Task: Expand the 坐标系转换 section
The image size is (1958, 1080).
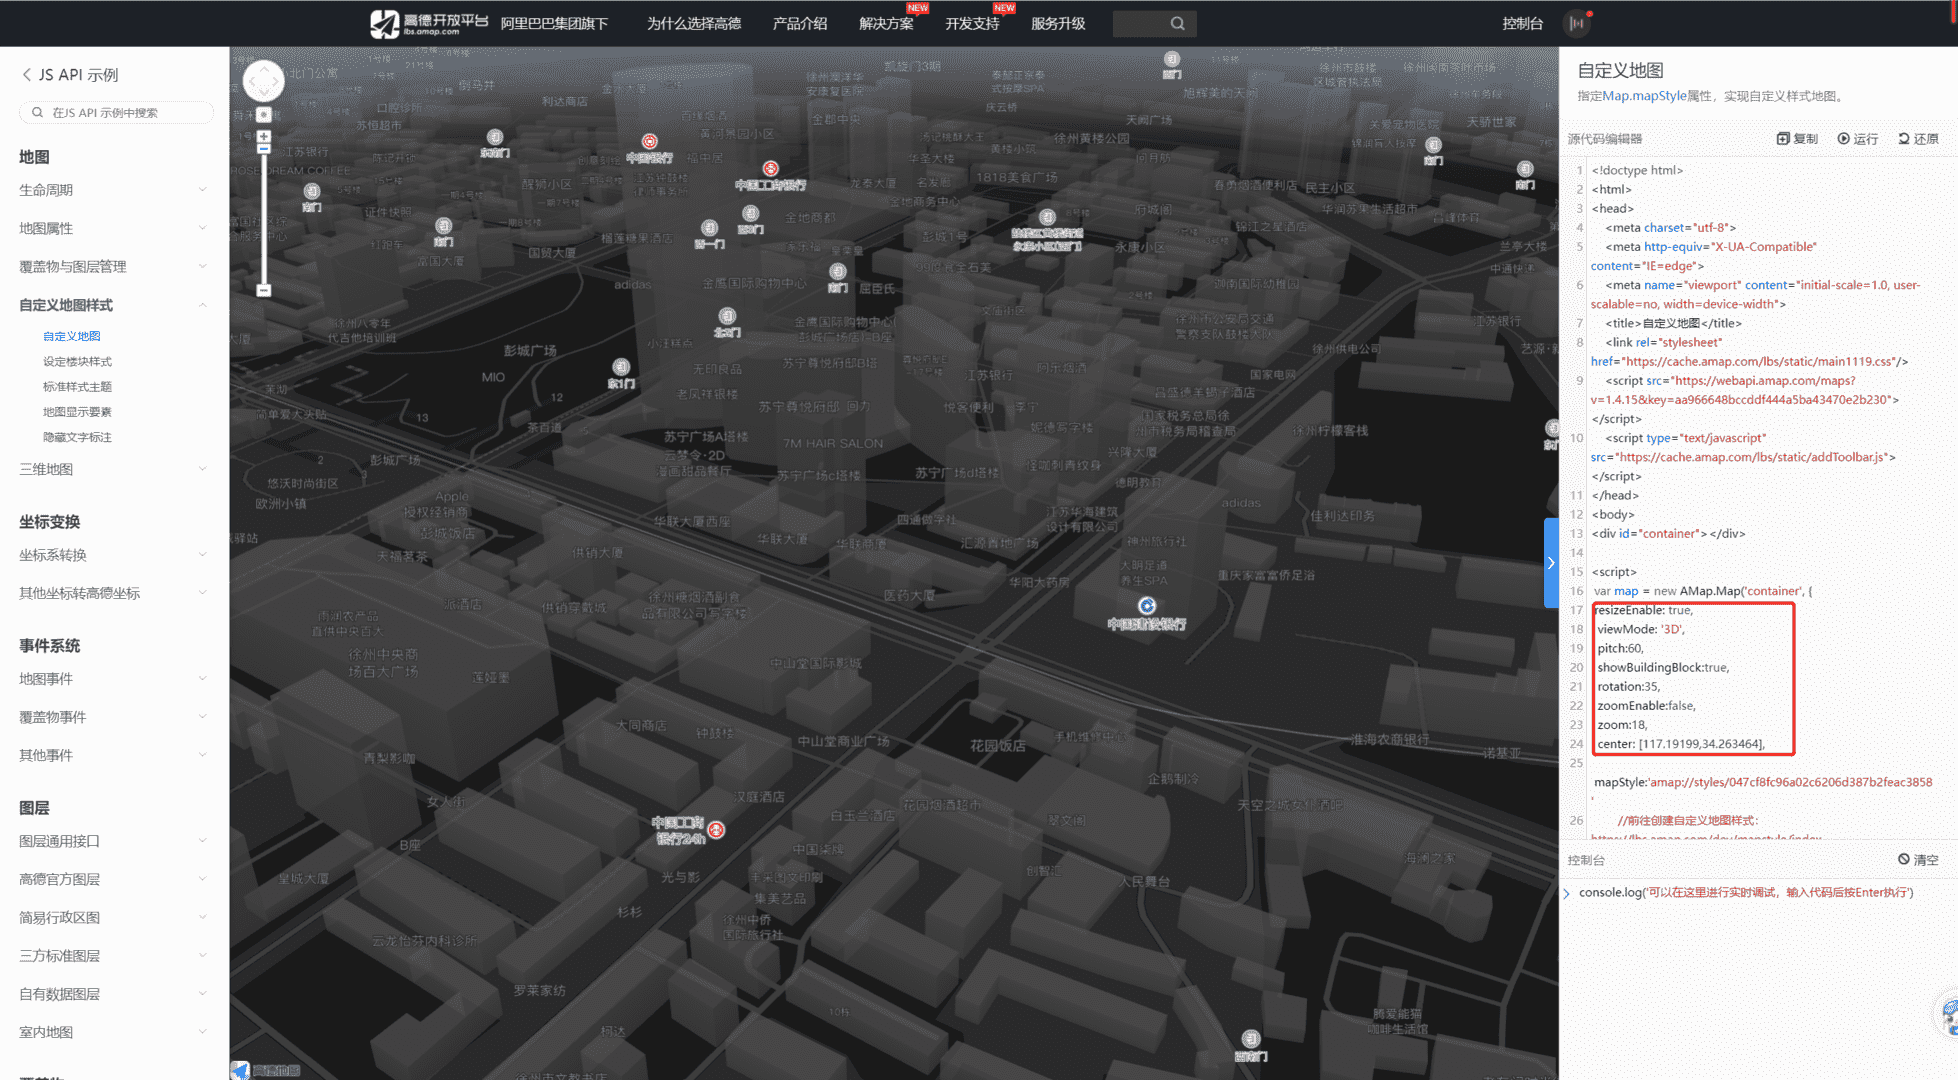Action: pos(113,555)
